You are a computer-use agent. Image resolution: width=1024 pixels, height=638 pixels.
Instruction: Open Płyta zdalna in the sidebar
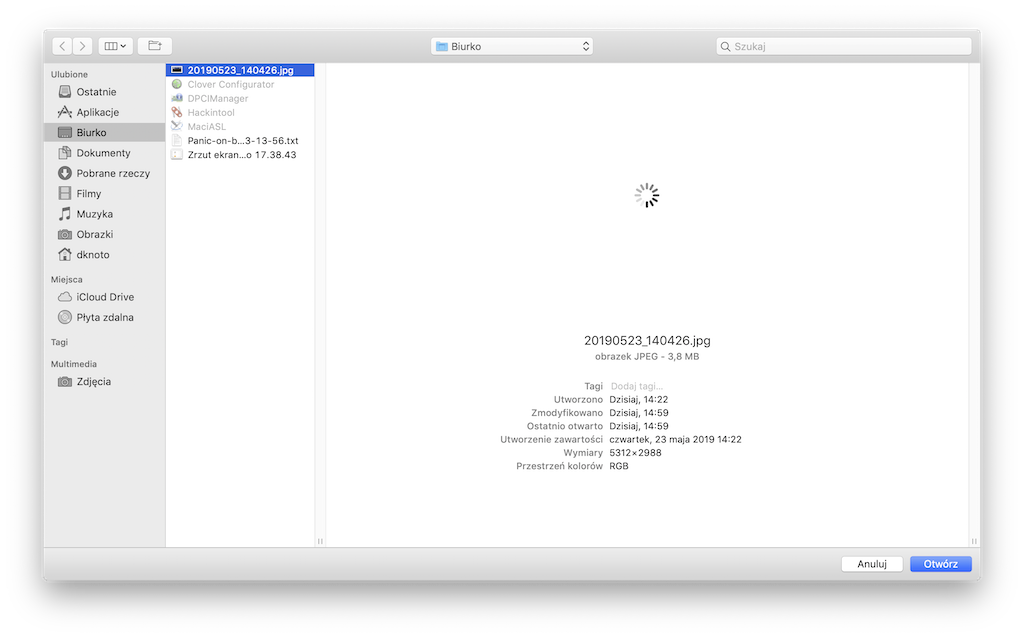pyautogui.click(x=104, y=317)
